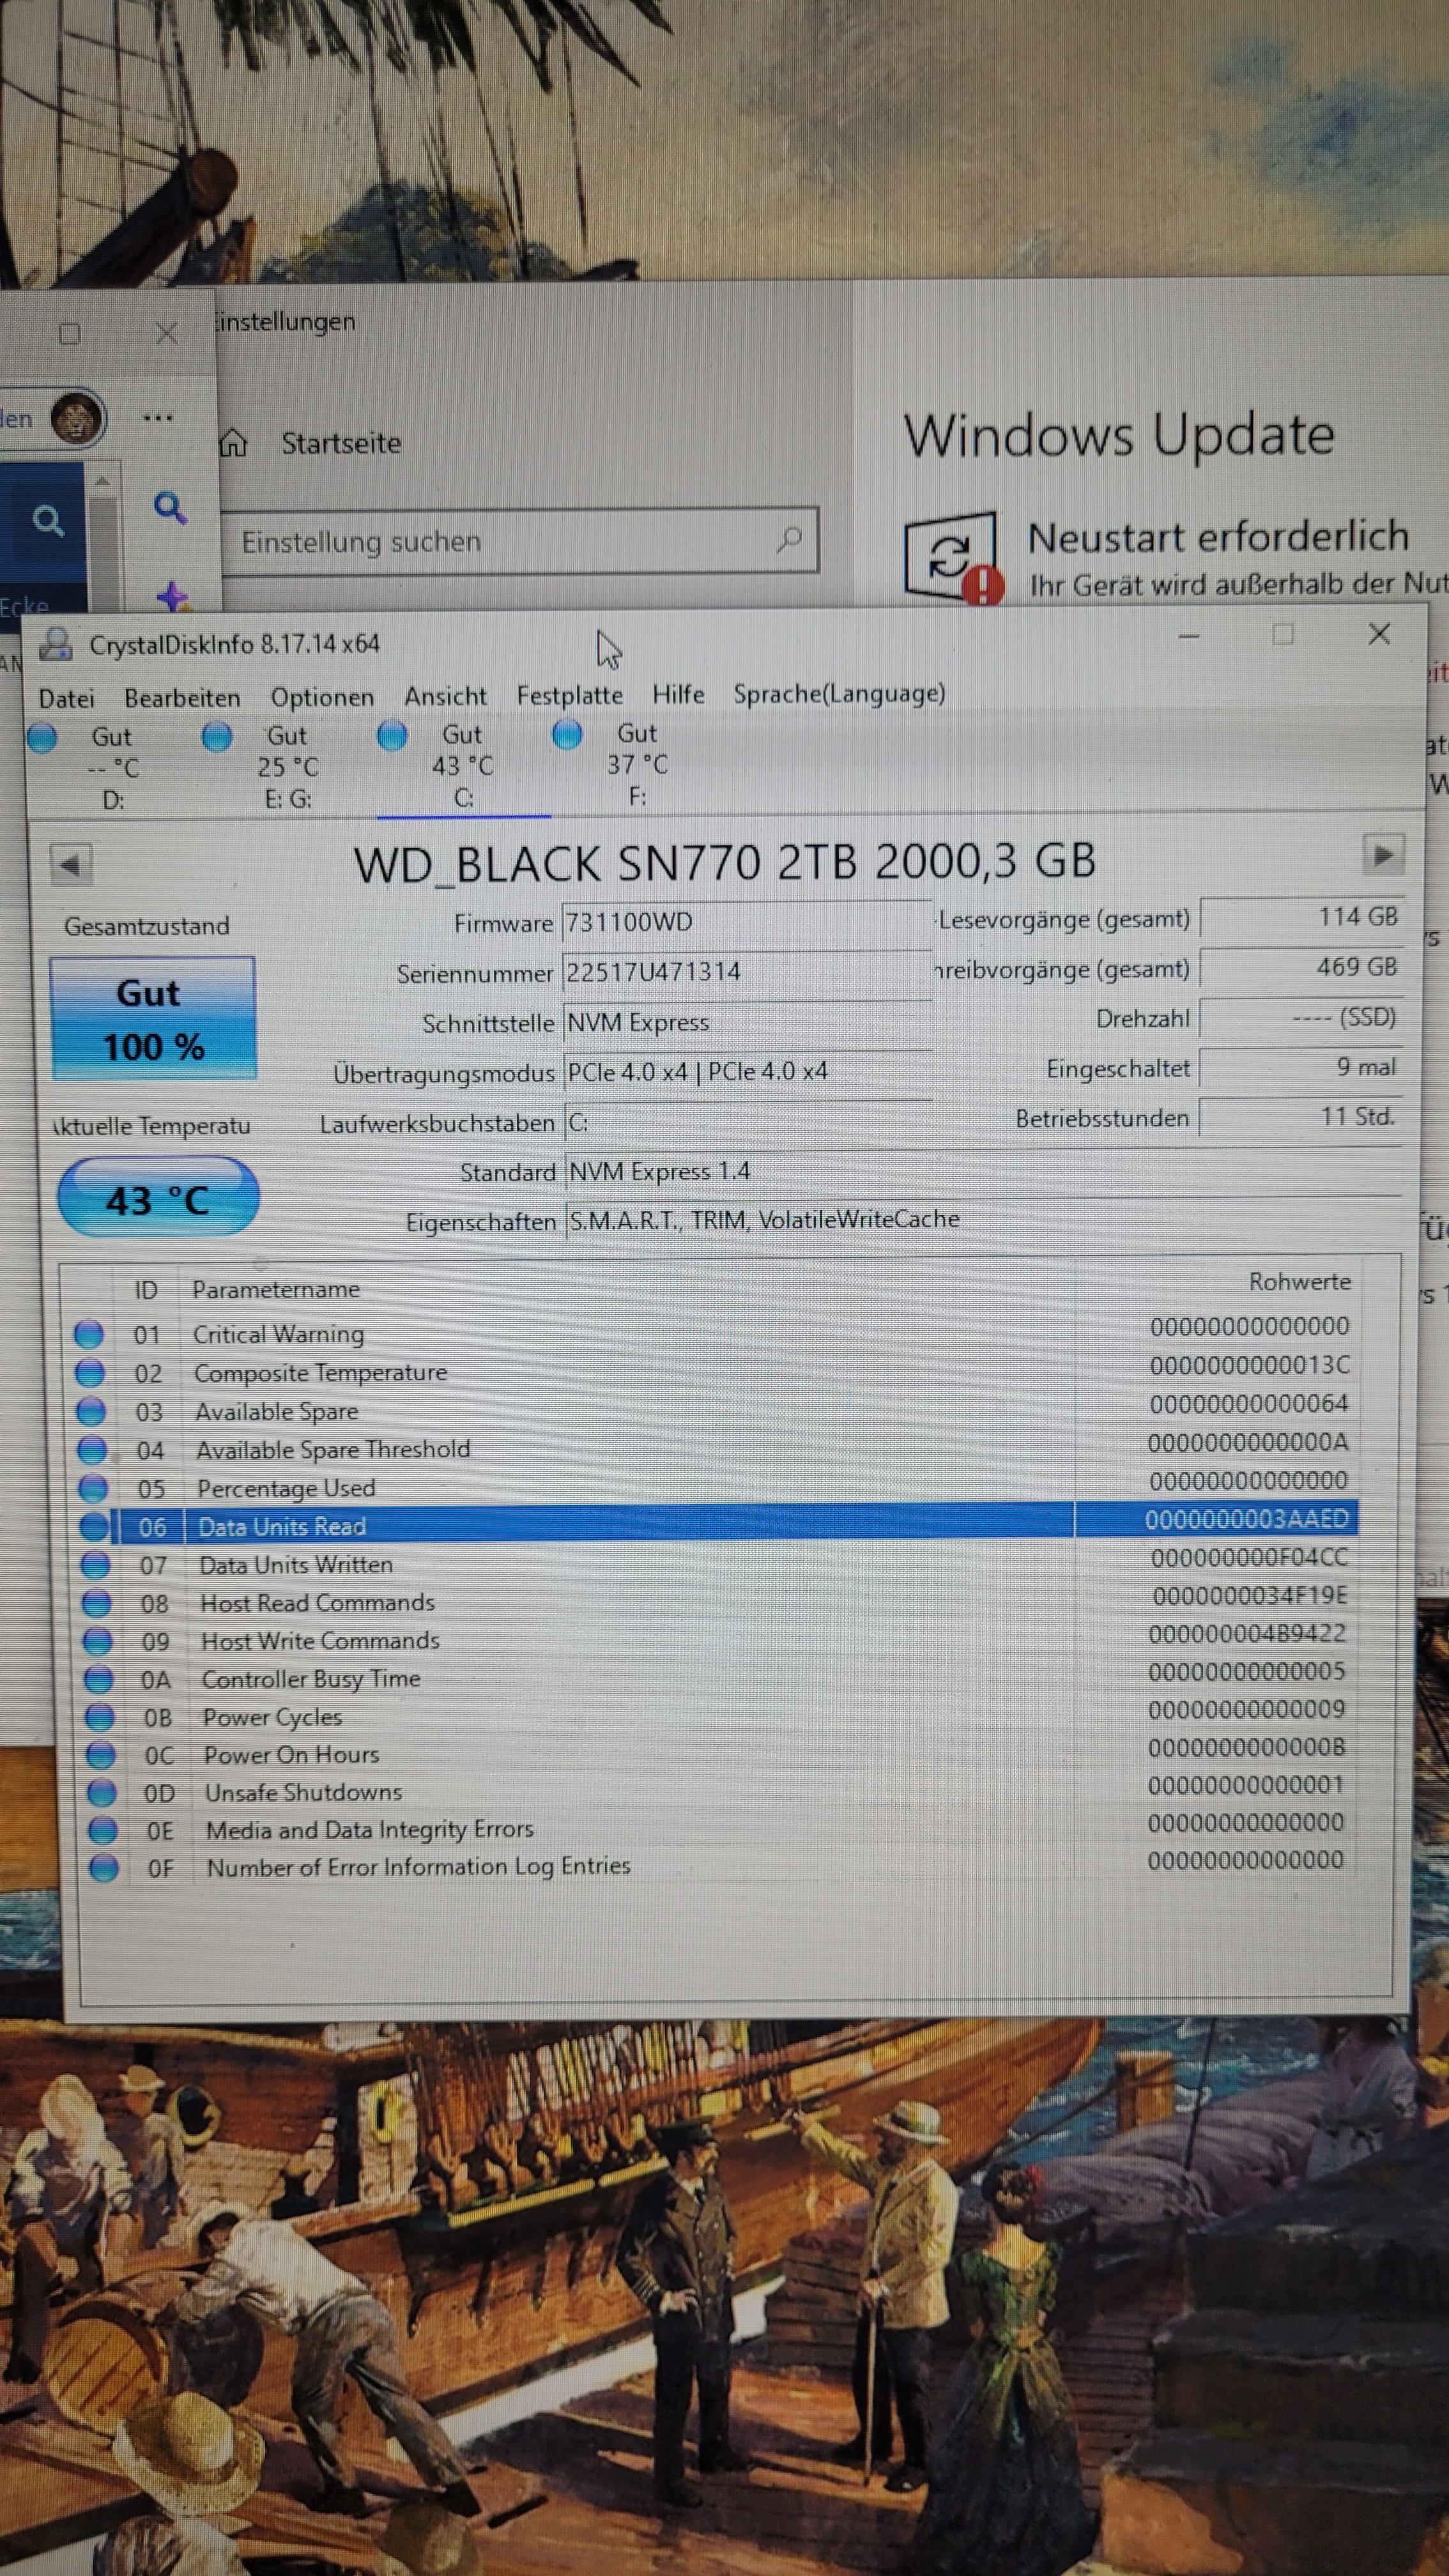Click the Gut 100 % health status button
1449x2576 pixels.
(x=153, y=1019)
